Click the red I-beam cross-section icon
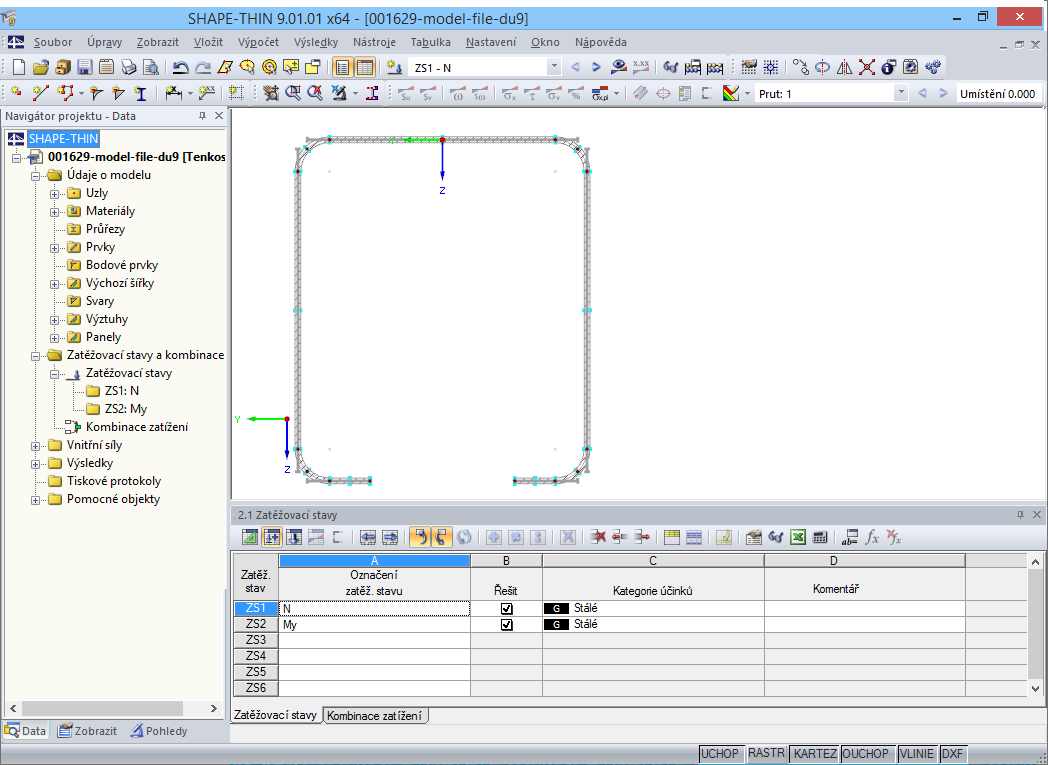 372,94
